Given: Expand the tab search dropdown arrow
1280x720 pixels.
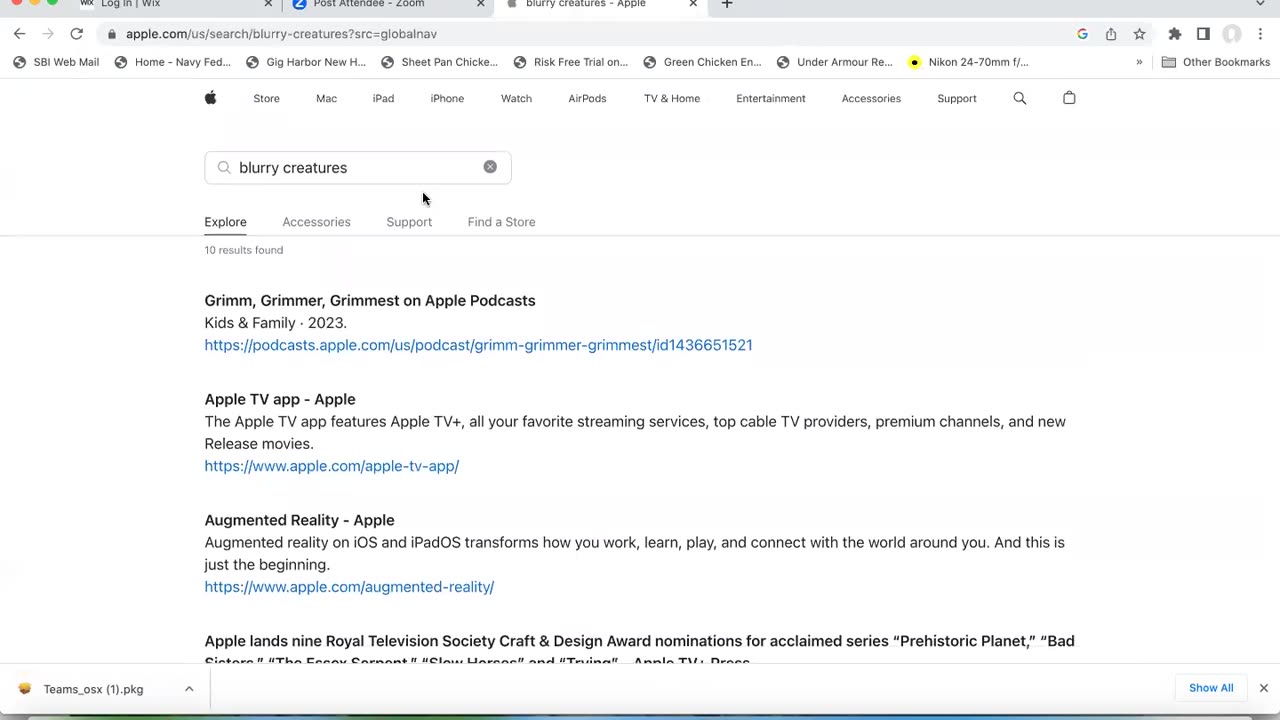Looking at the screenshot, I should 1260,4.
